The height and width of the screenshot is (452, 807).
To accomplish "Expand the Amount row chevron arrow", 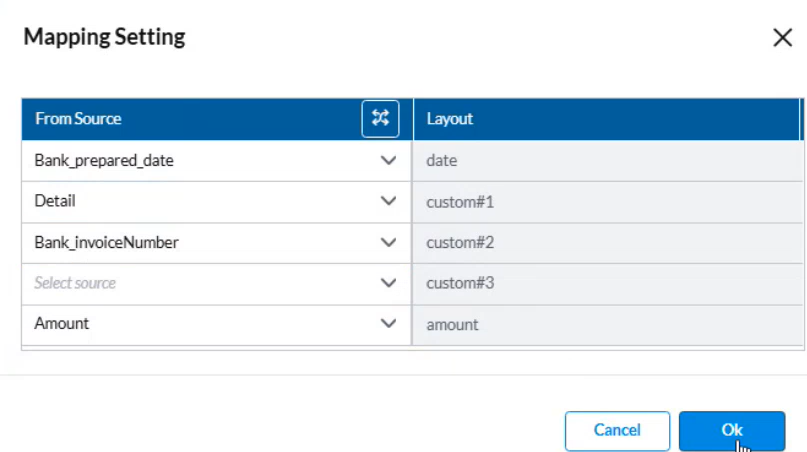I will [x=389, y=324].
